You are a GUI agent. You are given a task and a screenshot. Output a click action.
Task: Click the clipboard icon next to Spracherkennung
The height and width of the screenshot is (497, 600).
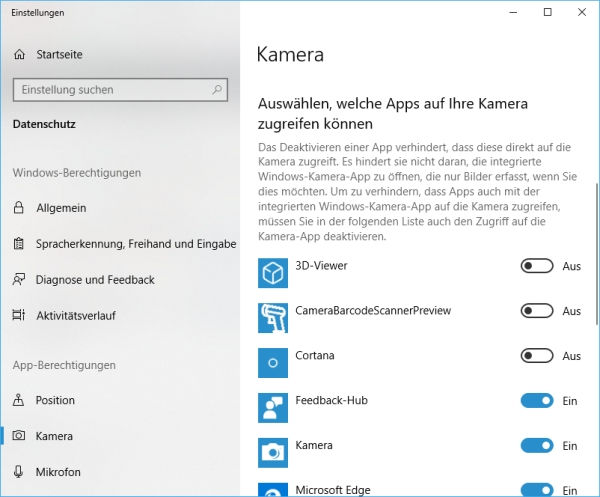[x=18, y=244]
